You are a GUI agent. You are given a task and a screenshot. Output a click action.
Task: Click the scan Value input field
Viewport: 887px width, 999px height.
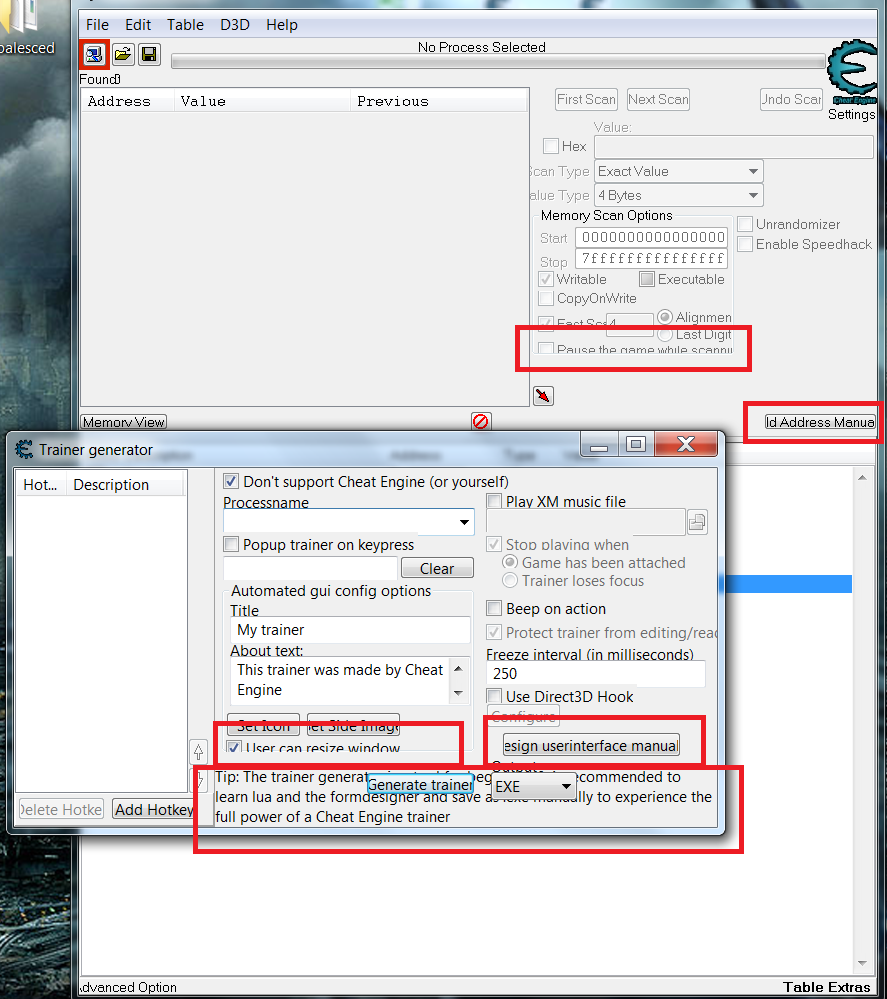click(733, 147)
